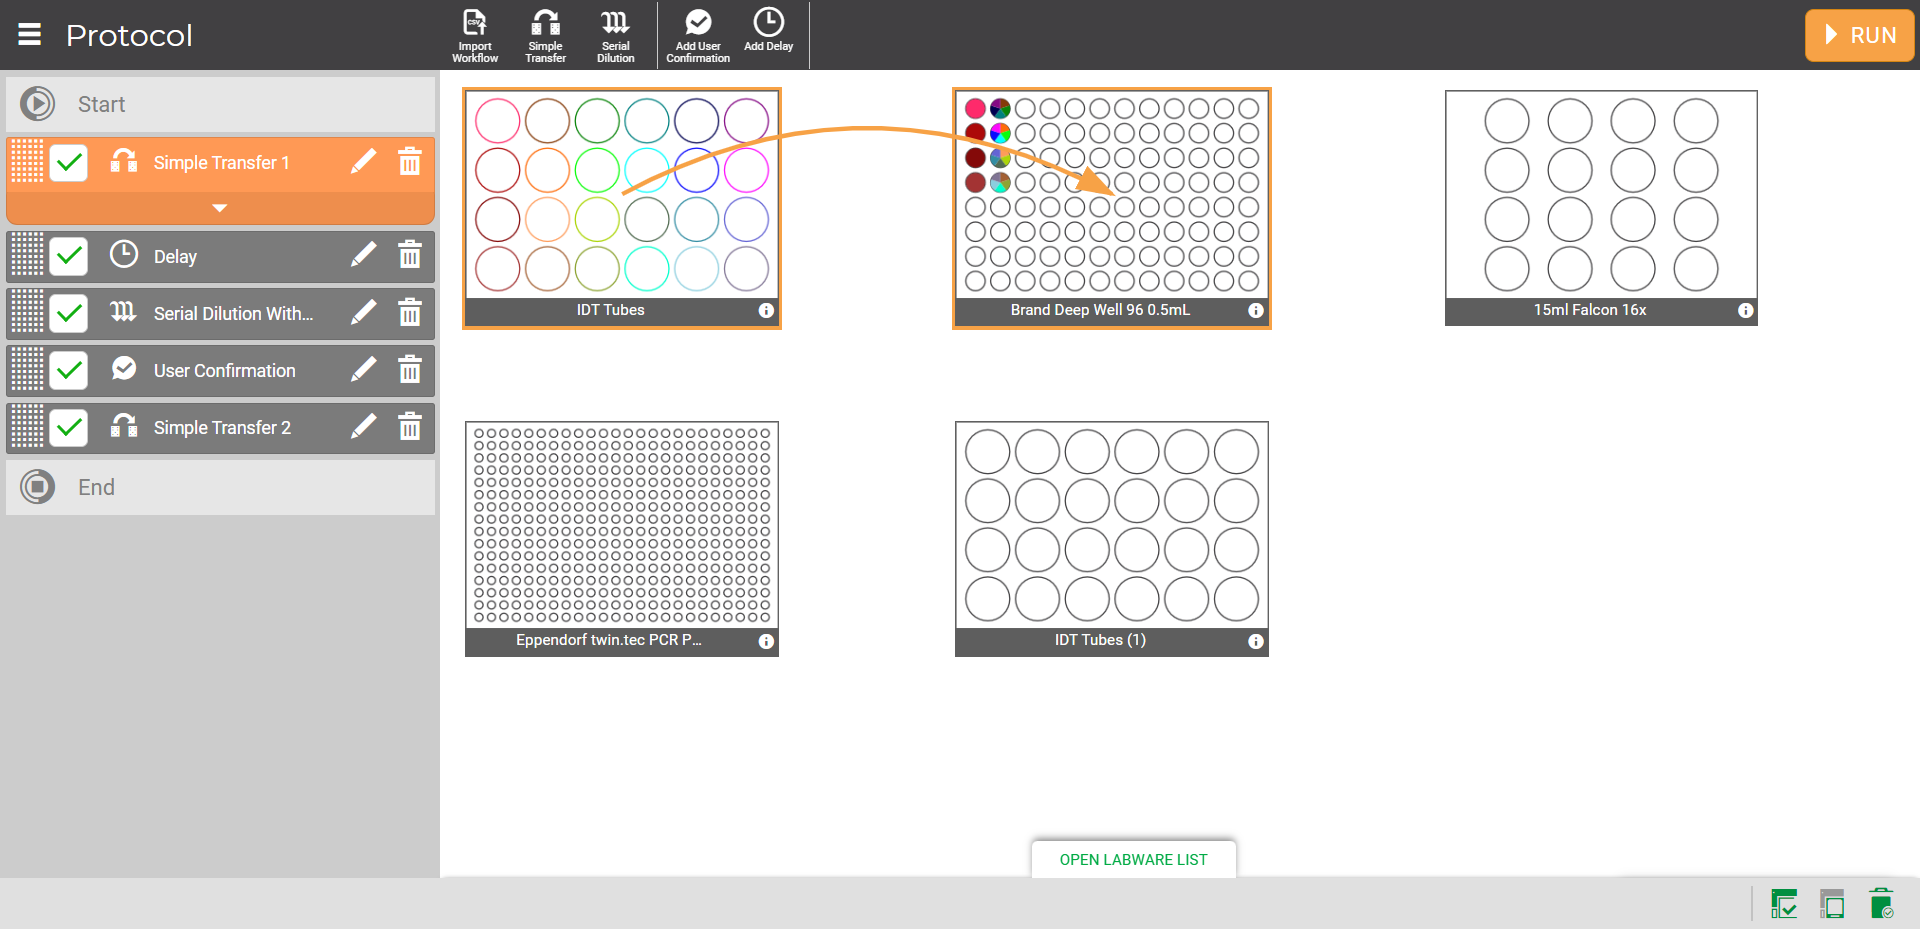Select the Serial Dilution With... step
The image size is (1920, 929).
232,314
